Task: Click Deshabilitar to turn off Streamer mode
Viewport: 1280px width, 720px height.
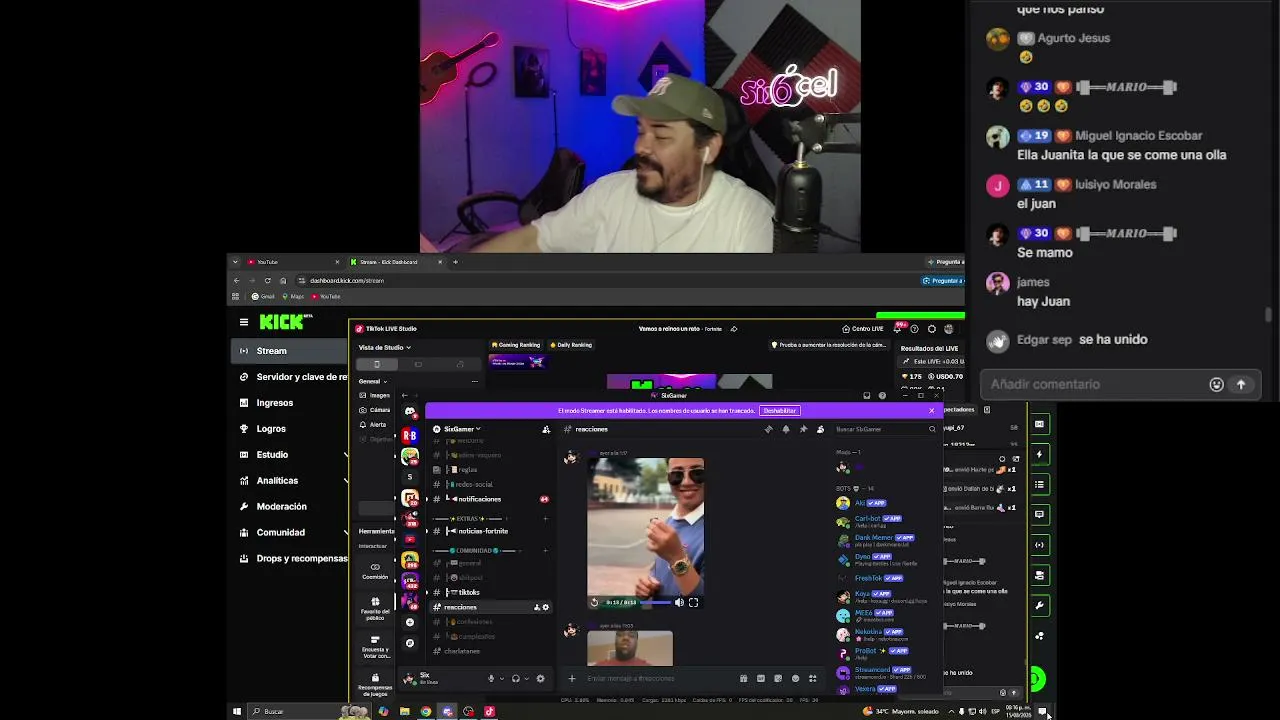Action: pyautogui.click(x=779, y=411)
